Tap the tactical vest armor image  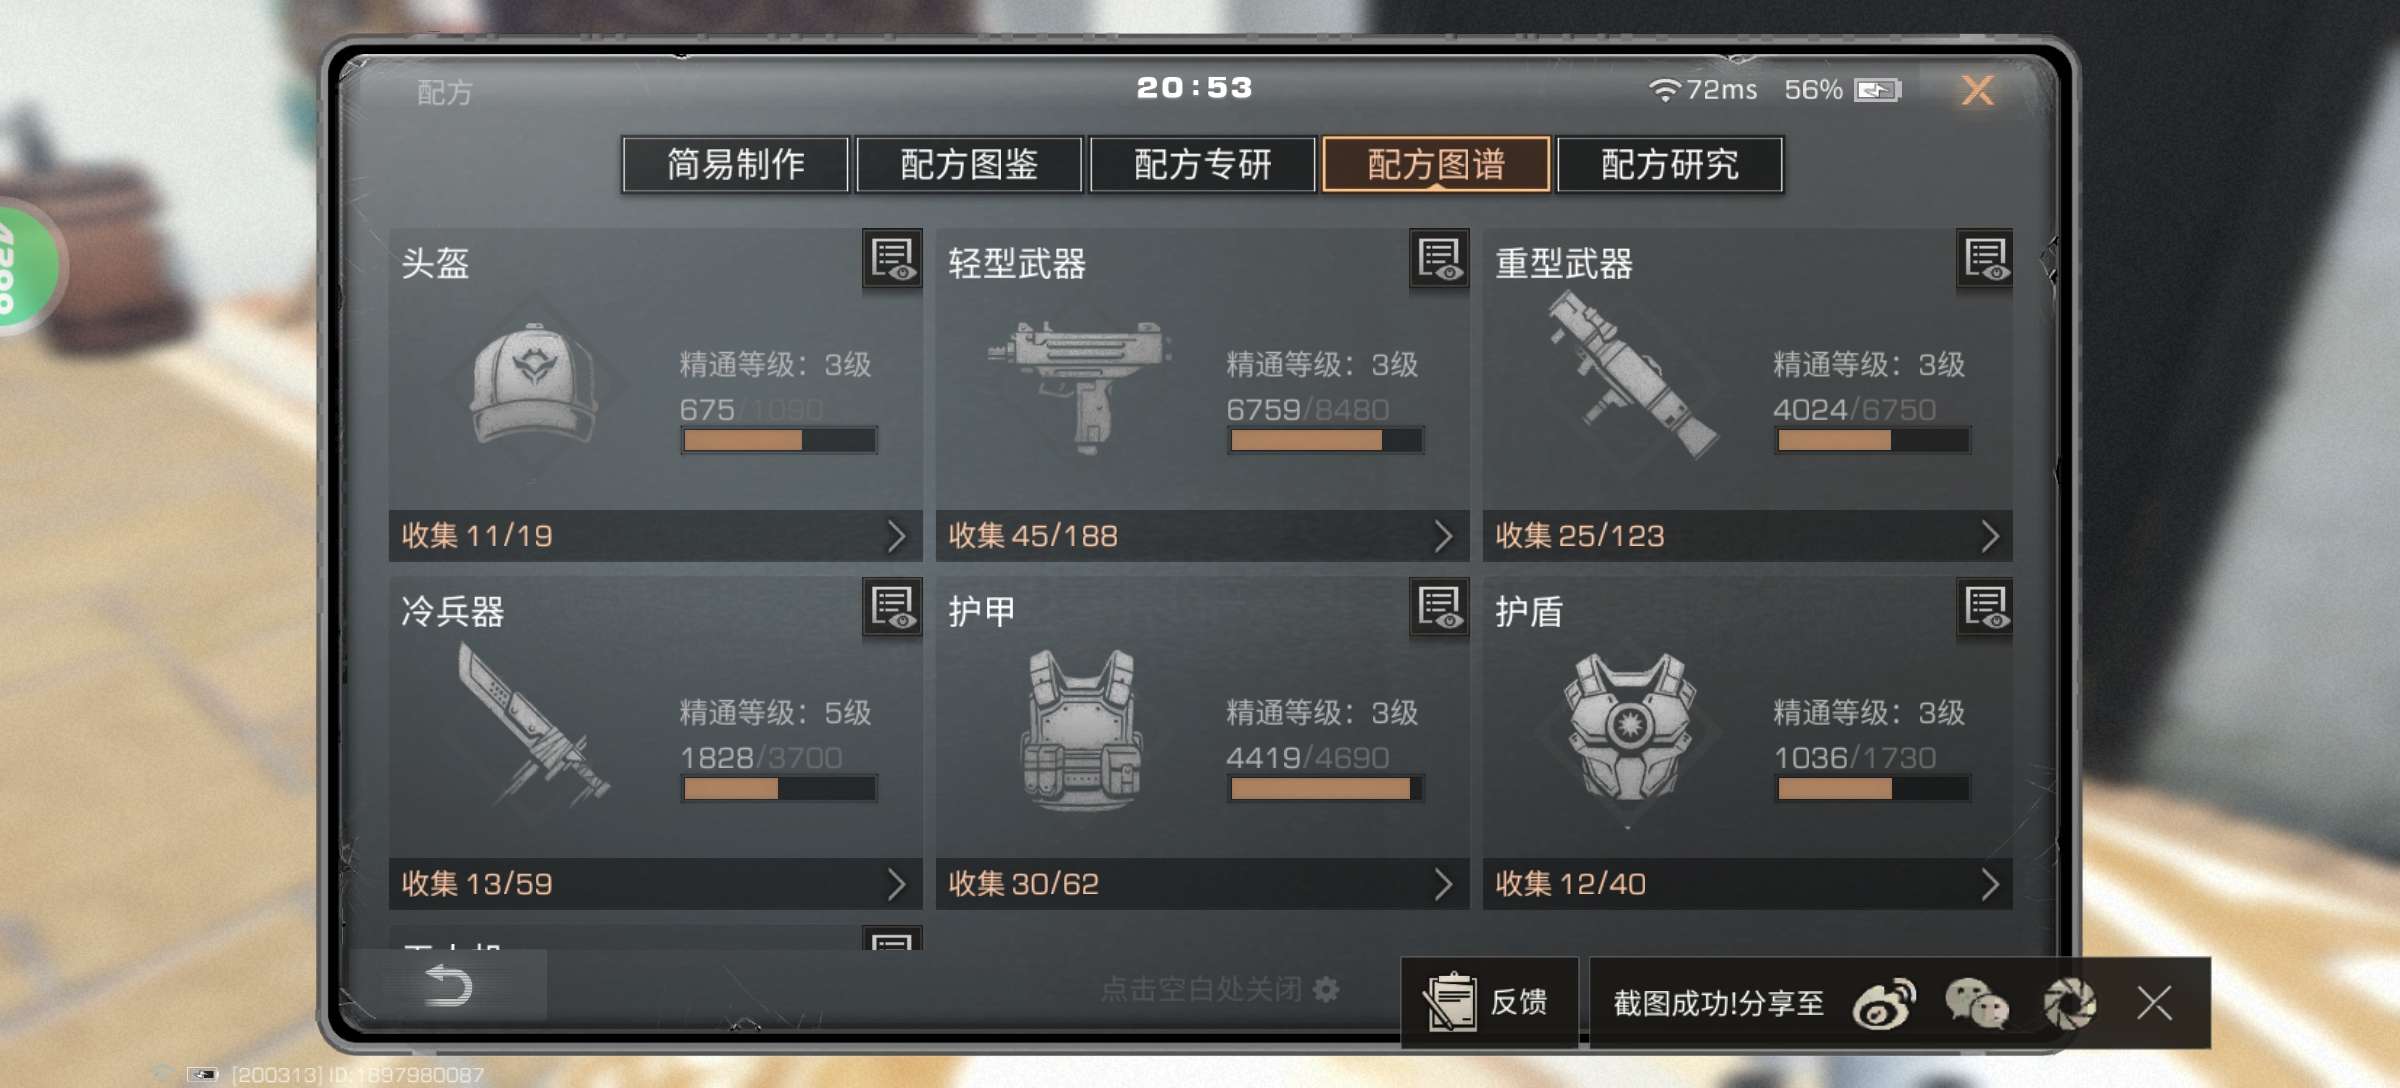pos(1082,728)
